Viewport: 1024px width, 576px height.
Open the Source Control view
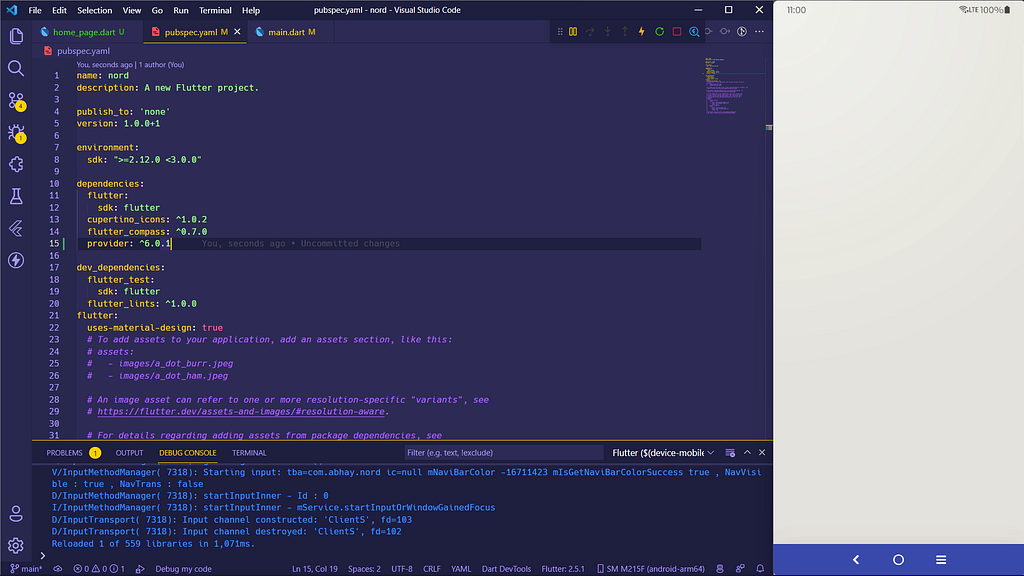16,101
